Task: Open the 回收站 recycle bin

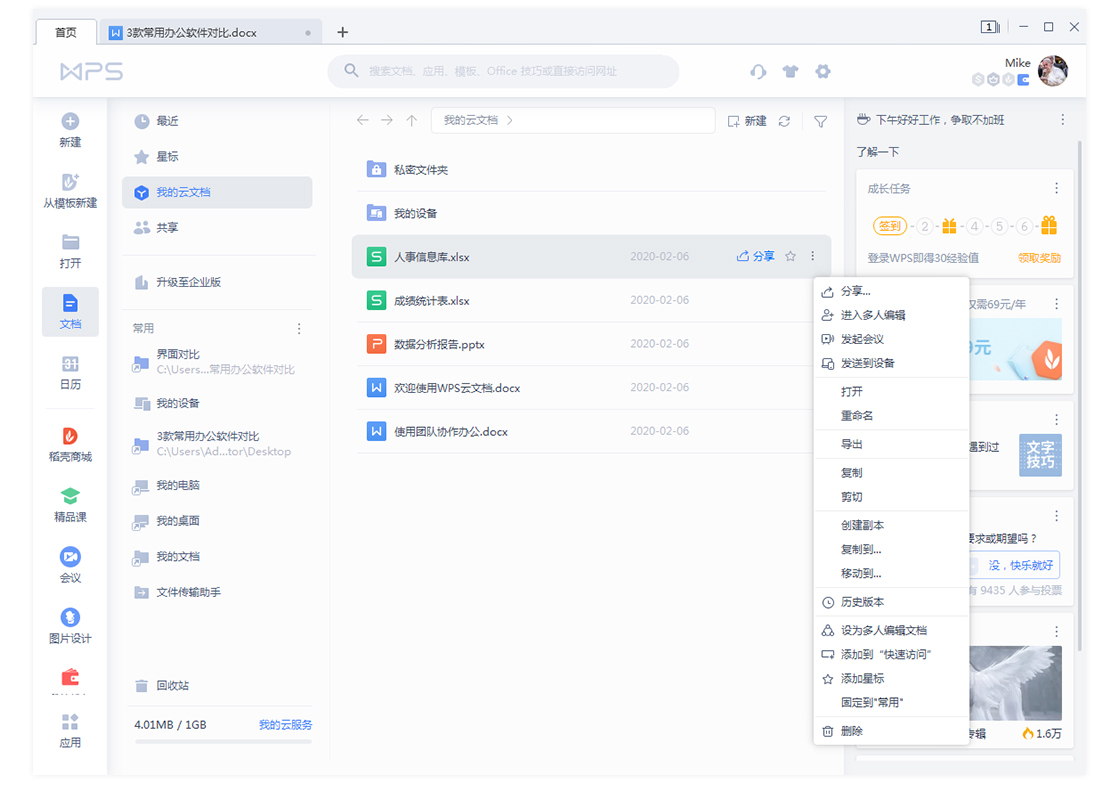Action: [x=217, y=686]
